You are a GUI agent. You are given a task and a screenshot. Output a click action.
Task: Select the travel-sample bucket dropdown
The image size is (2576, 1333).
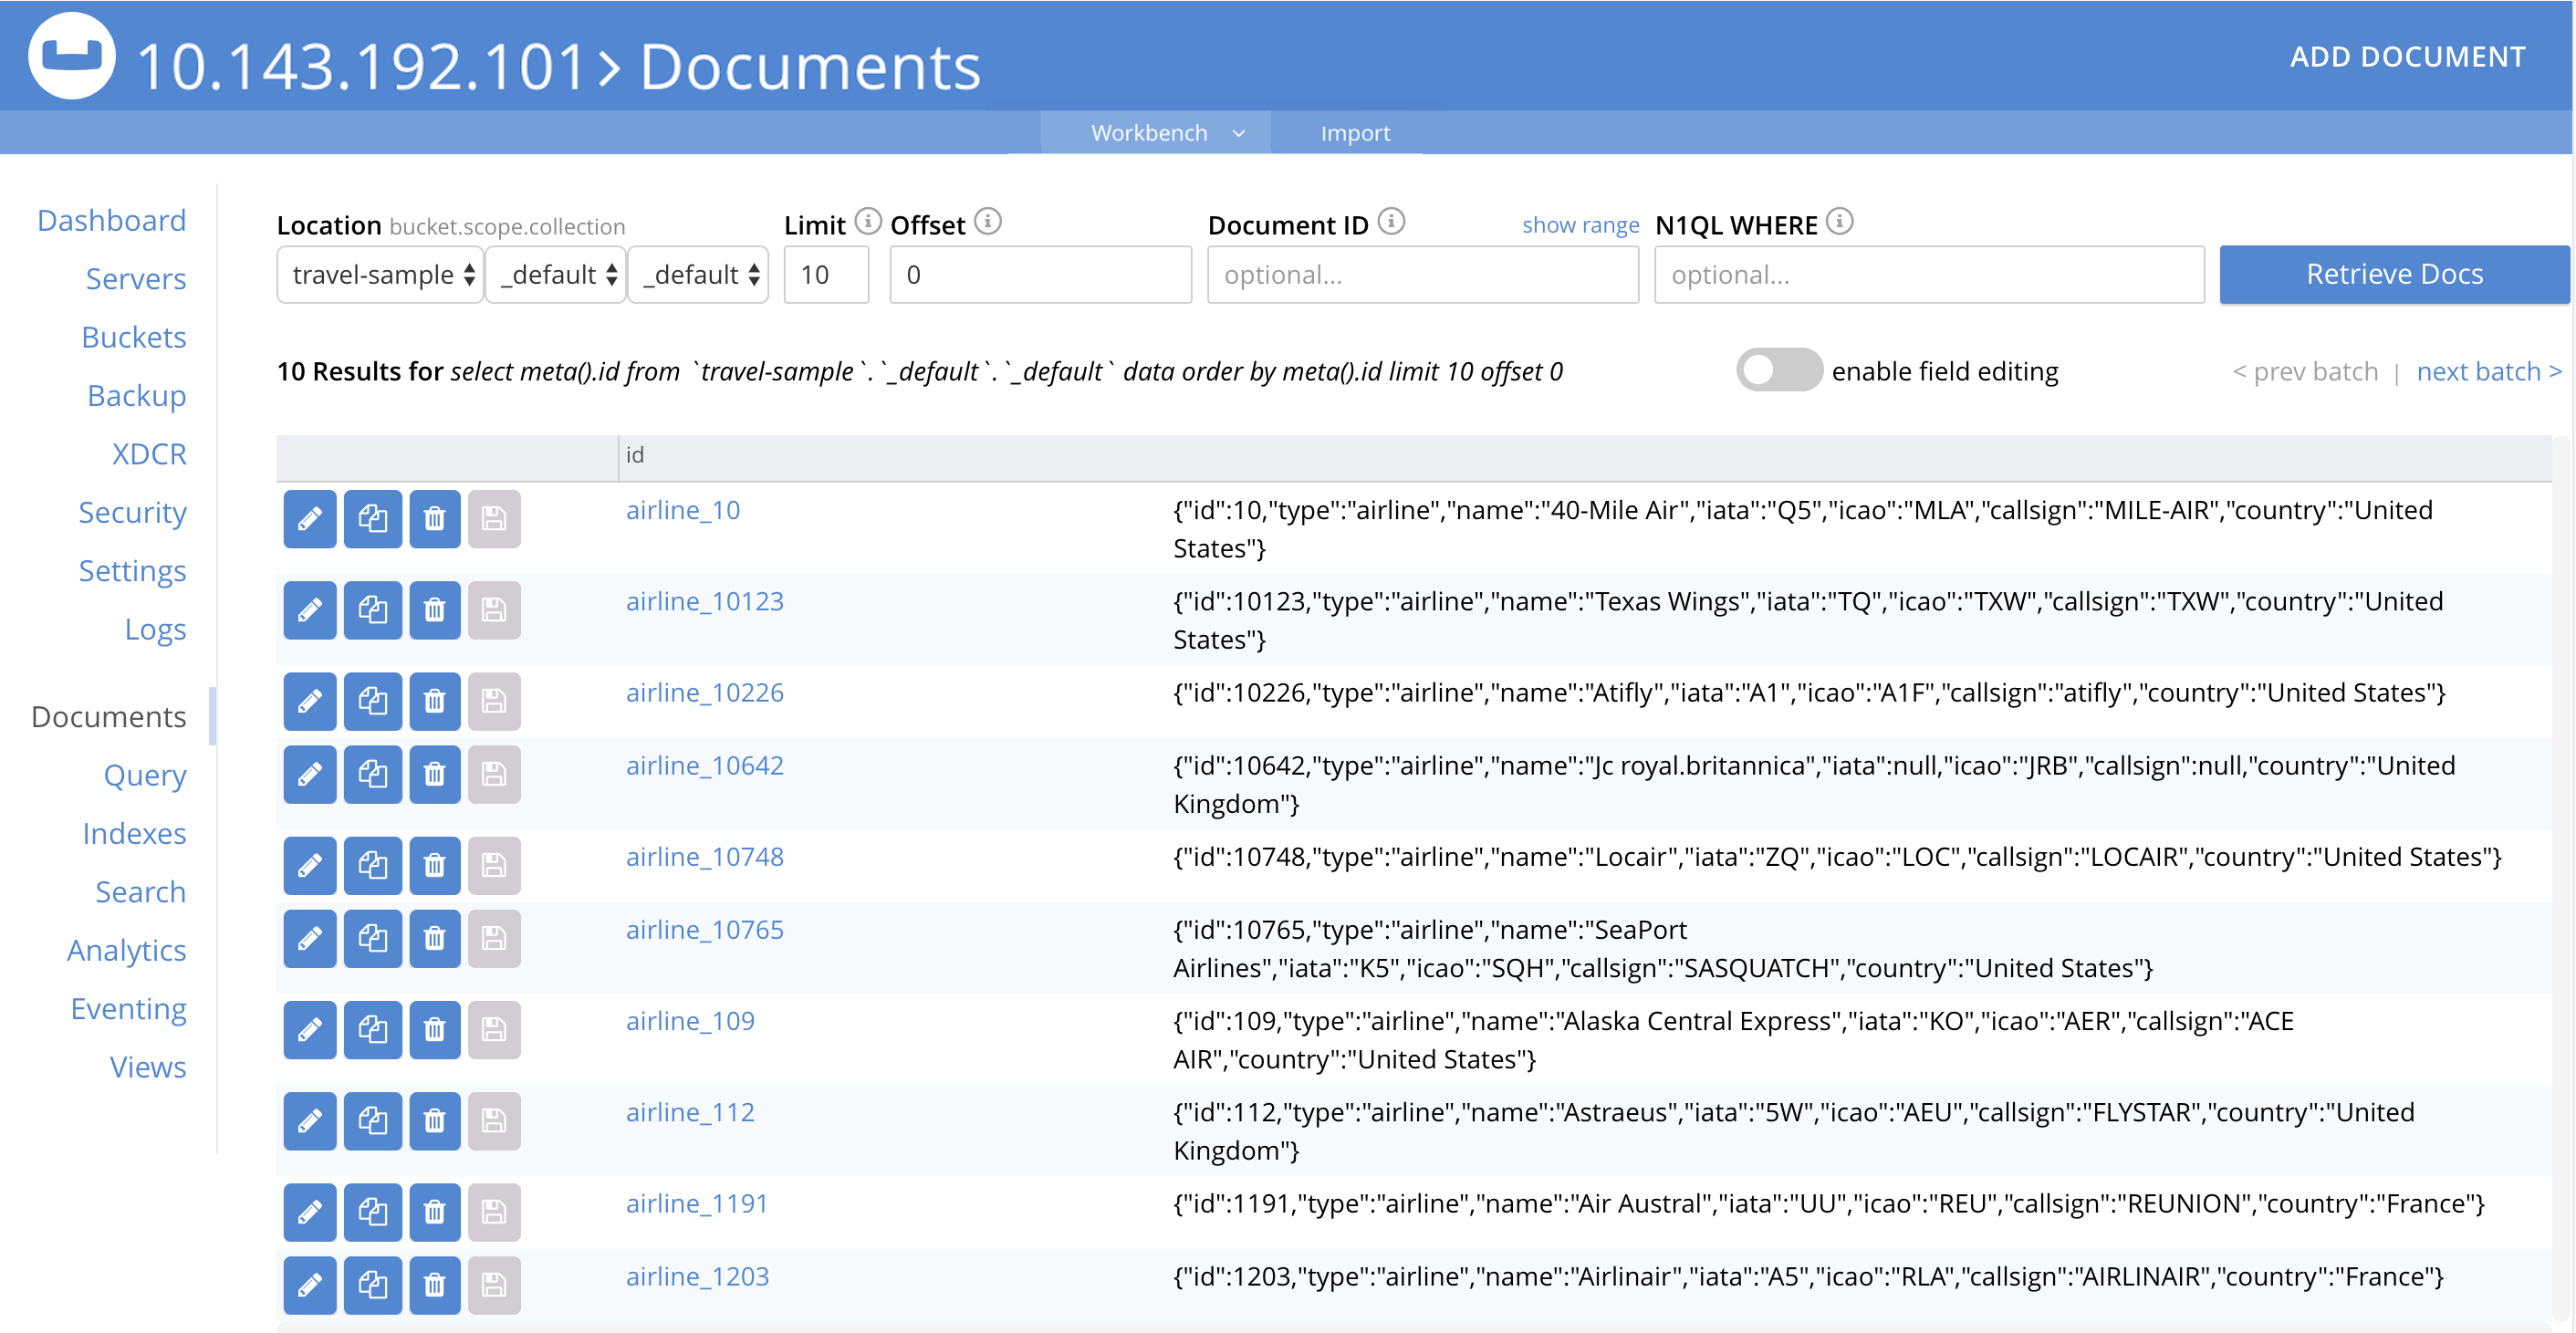[x=381, y=274]
